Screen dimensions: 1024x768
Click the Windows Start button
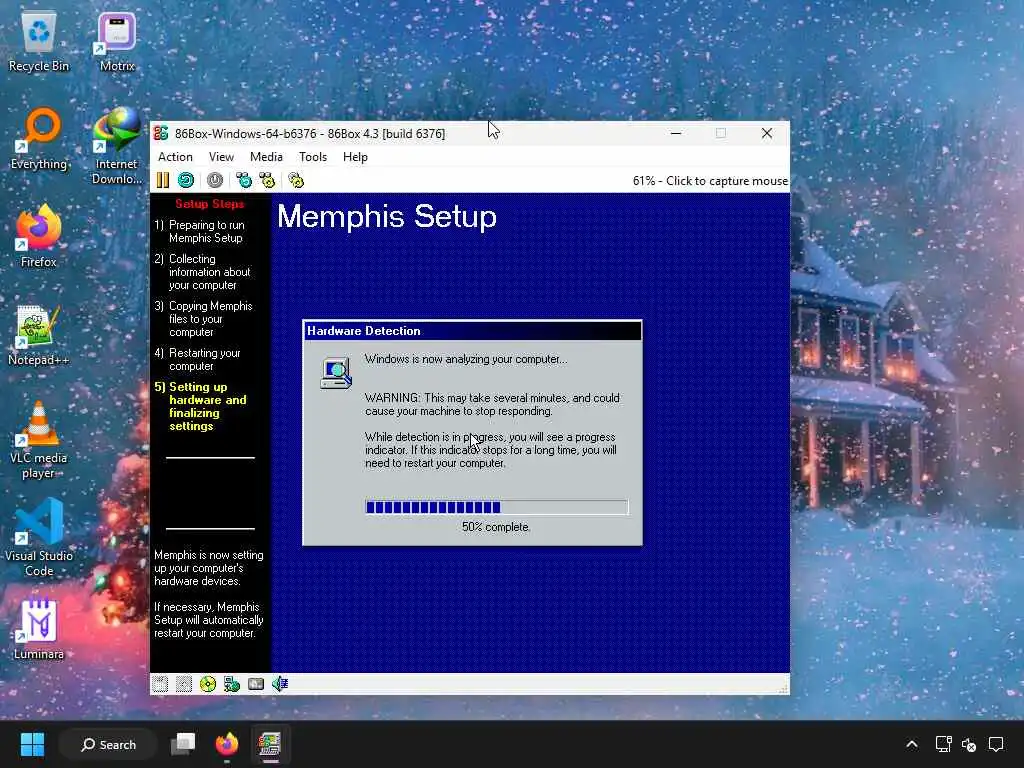tap(32, 744)
